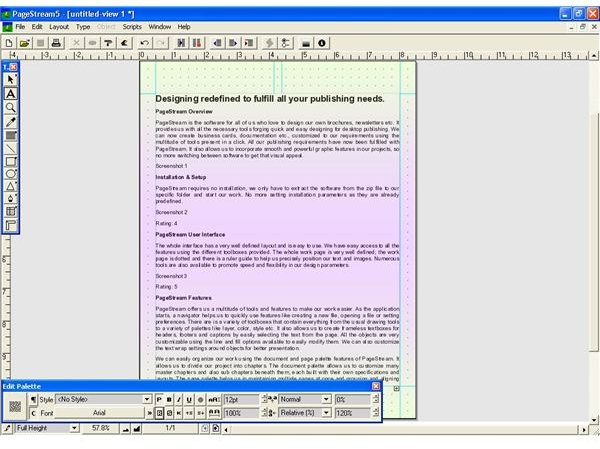600x449 pixels.
Task: Click the Open folder toolbar icon
Action: 24,43
